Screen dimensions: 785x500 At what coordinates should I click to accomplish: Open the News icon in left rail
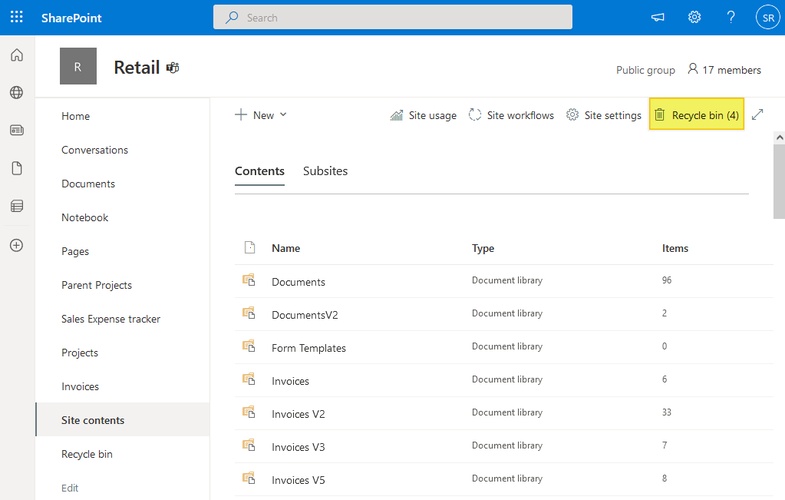coord(17,130)
